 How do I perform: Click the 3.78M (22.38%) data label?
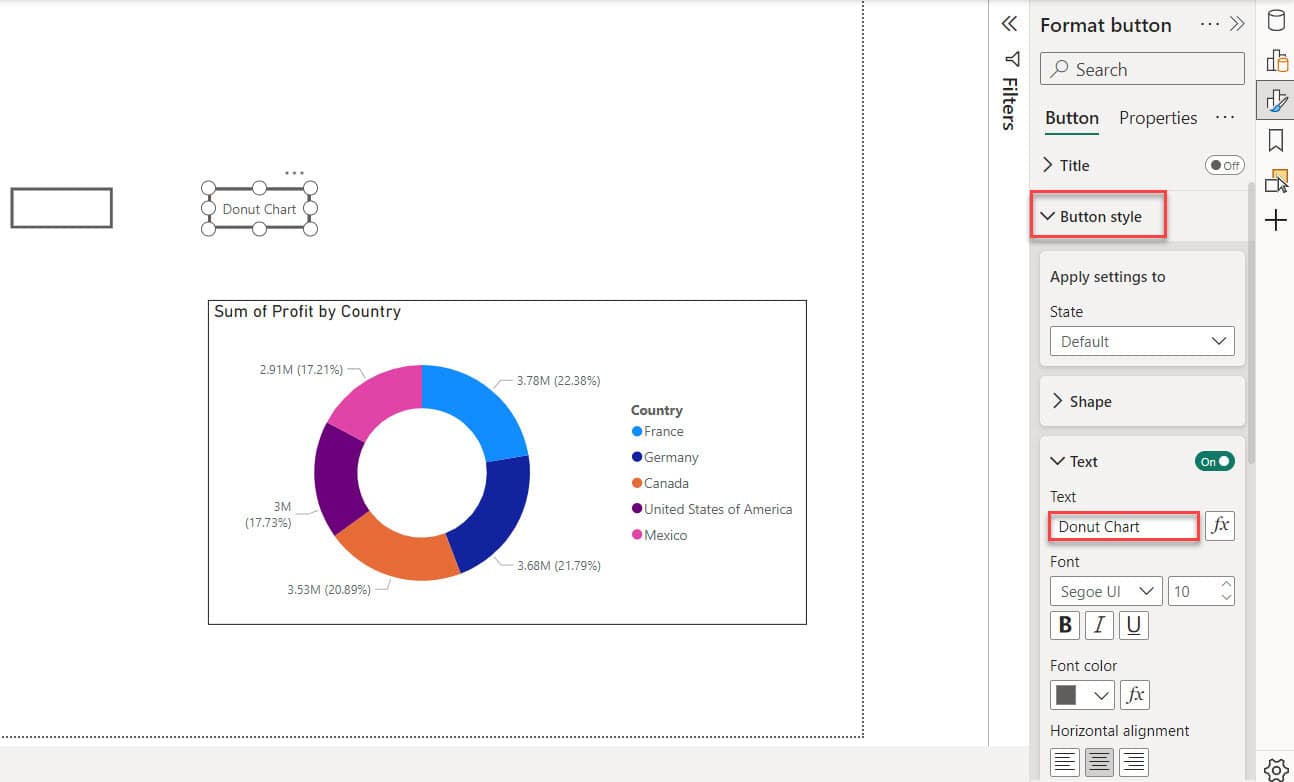[558, 381]
